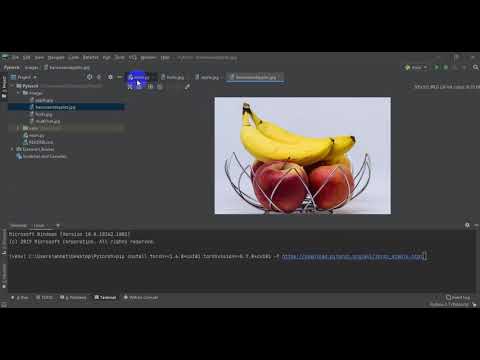Open Scratches and Consoles node

[x=42, y=156]
